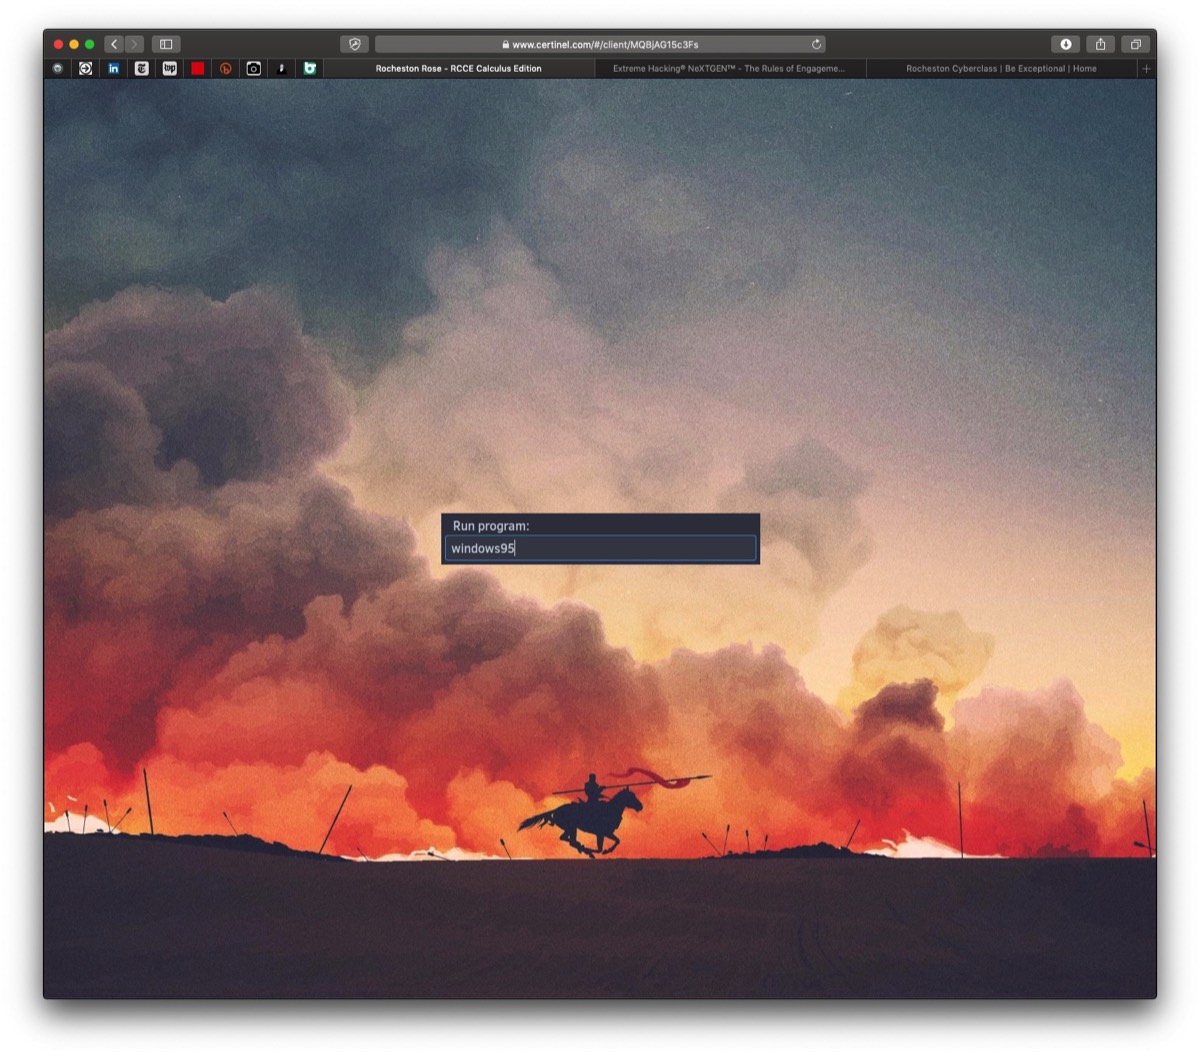Click the lock icon in the address bar

[506, 44]
